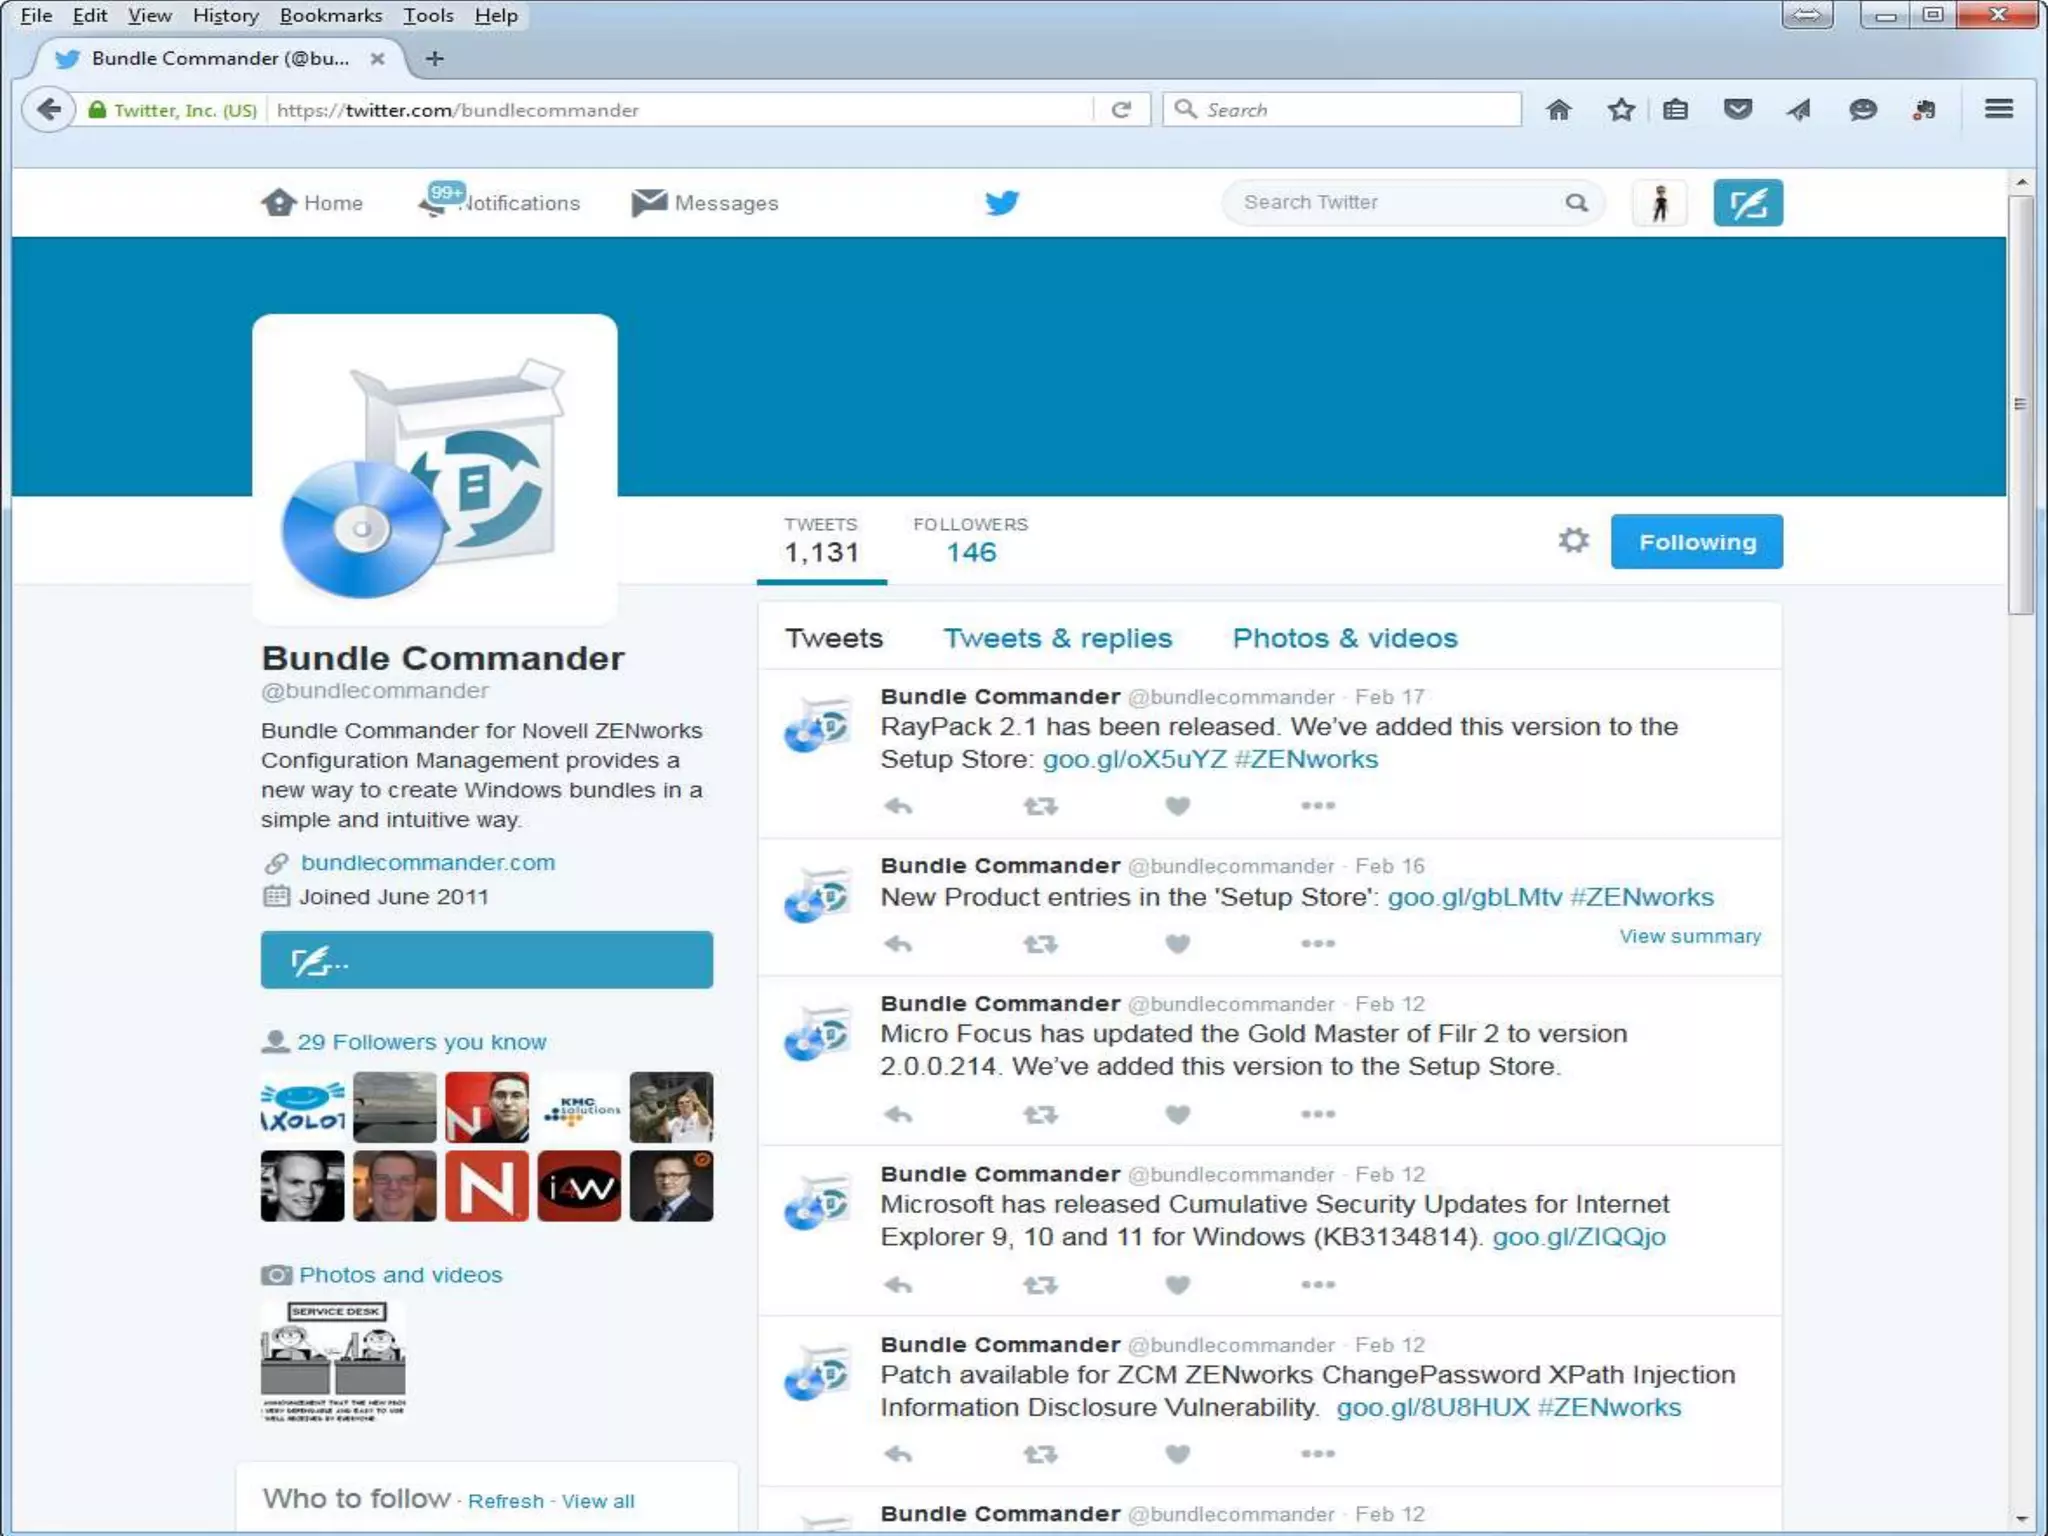This screenshot has width=2048, height=1536.
Task: Reply to the Micro Focus Filr tweet
Action: 898,1114
